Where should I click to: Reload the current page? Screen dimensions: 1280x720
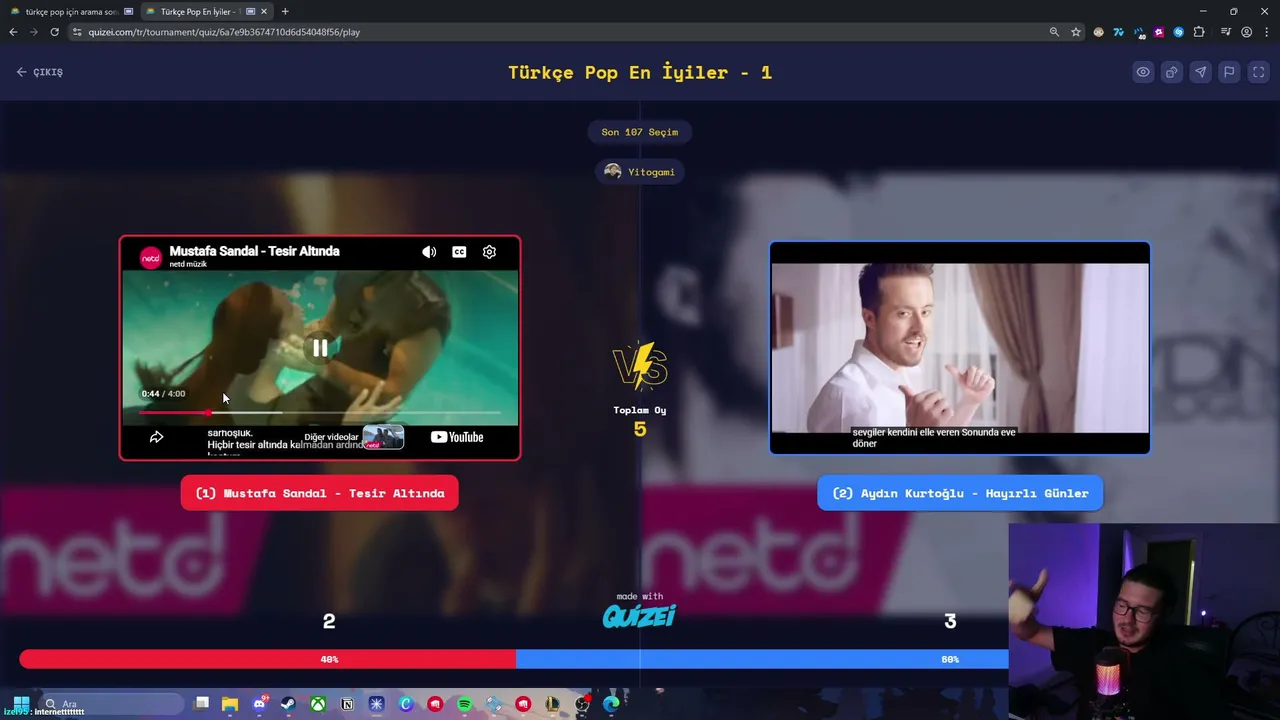(54, 32)
